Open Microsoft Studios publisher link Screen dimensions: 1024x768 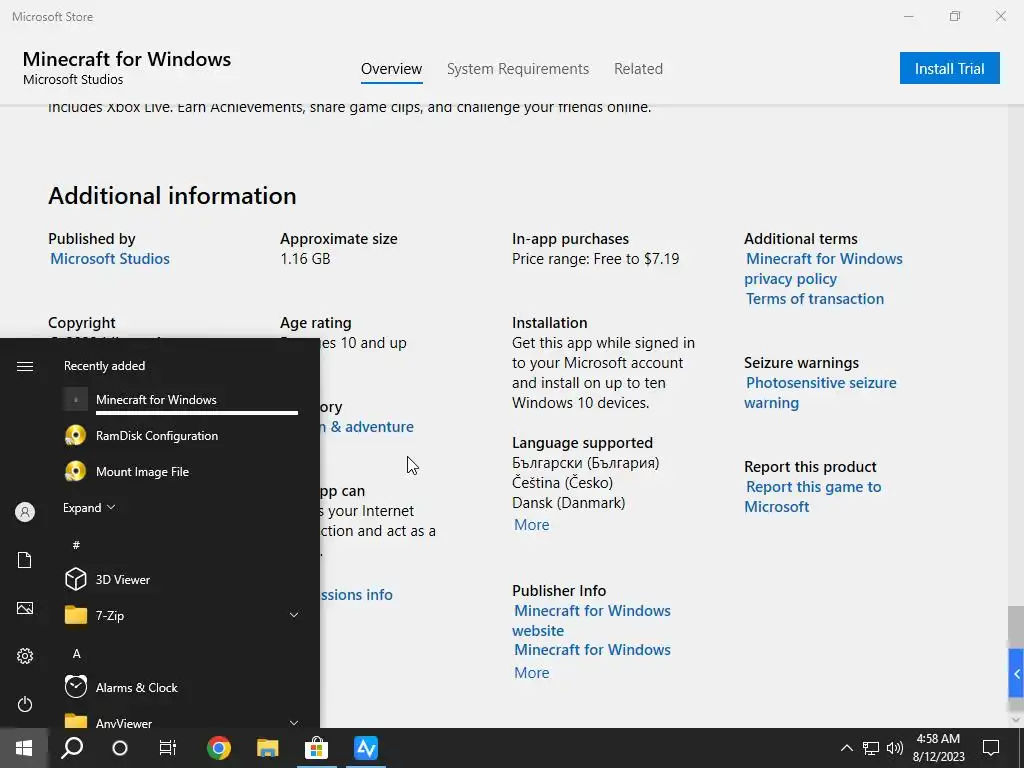110,259
